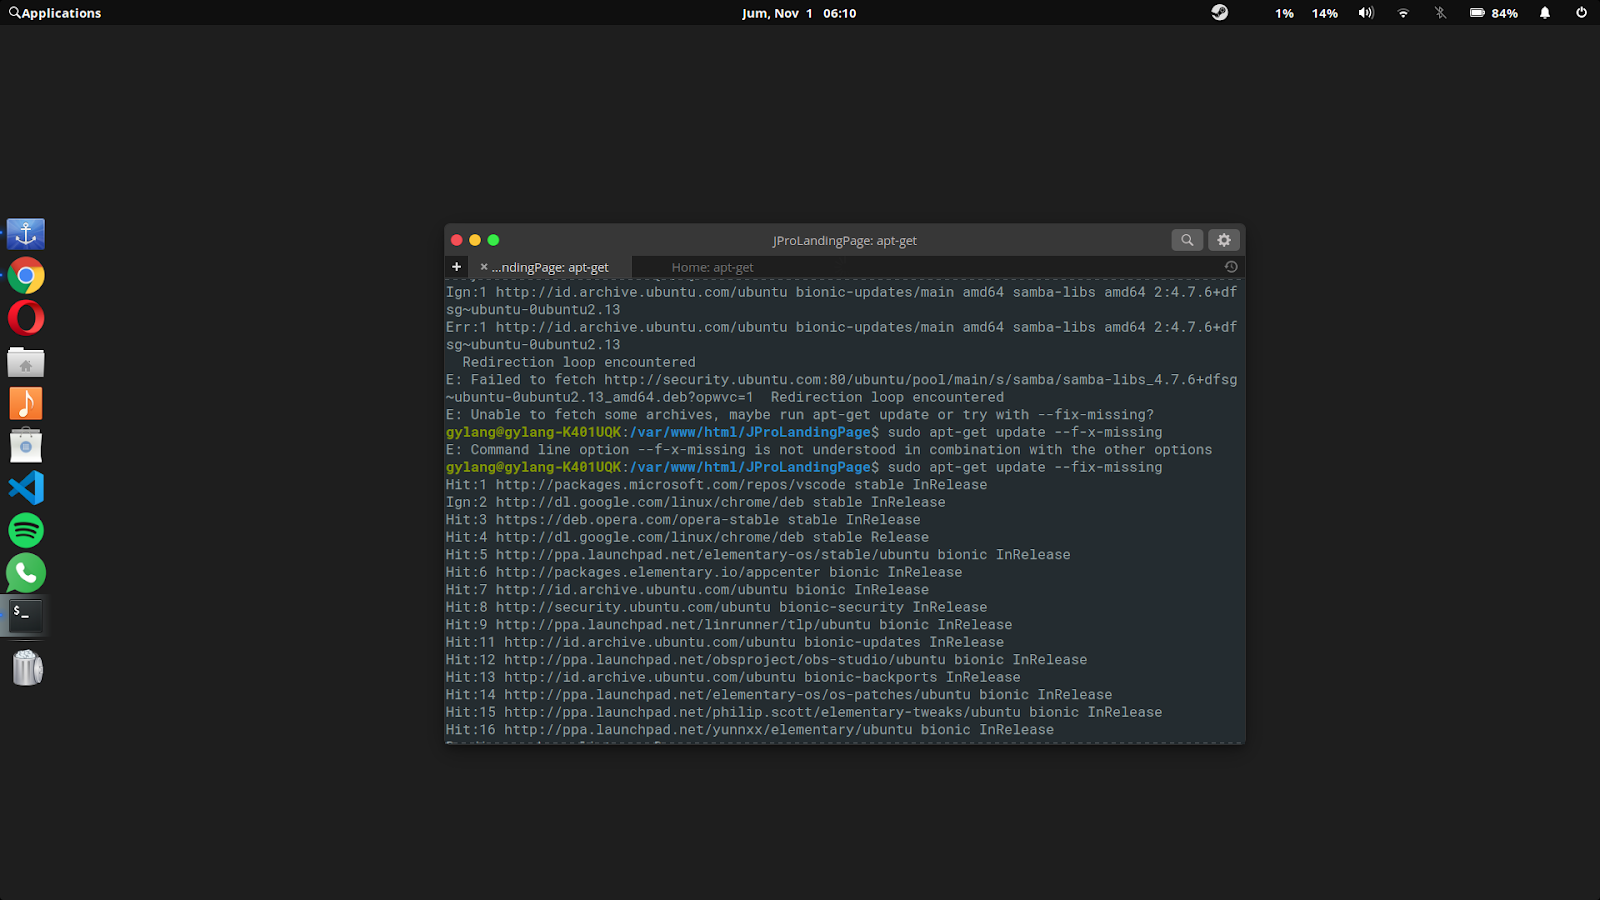The image size is (1600, 900).
Task: Maximize terminal using the green button
Action: [493, 240]
